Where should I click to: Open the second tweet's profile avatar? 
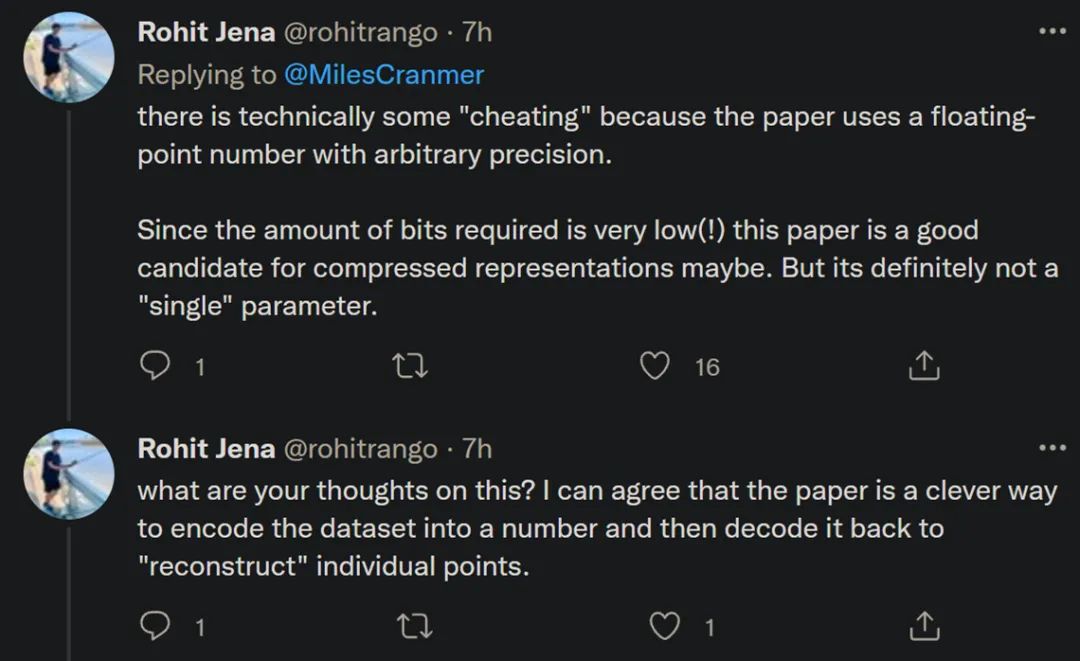pos(68,474)
